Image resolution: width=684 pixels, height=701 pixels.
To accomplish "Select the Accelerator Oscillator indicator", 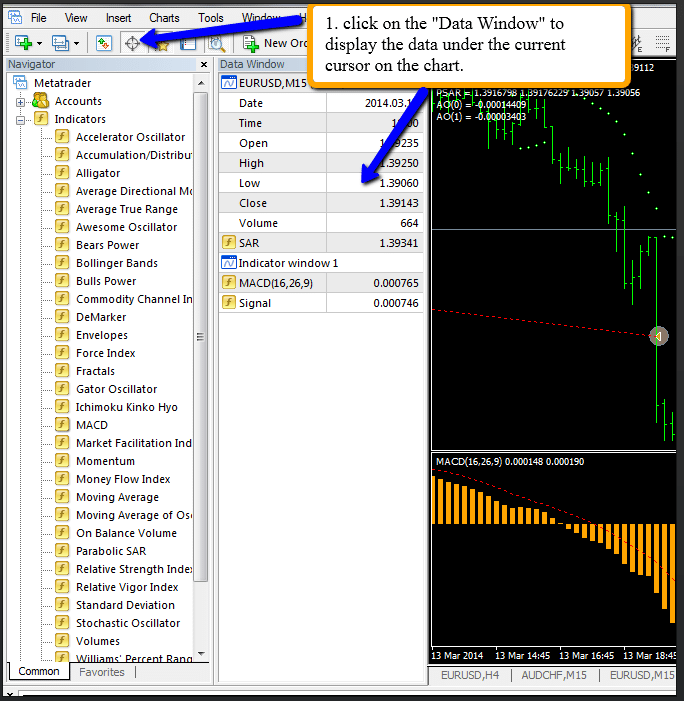I will coord(130,137).
